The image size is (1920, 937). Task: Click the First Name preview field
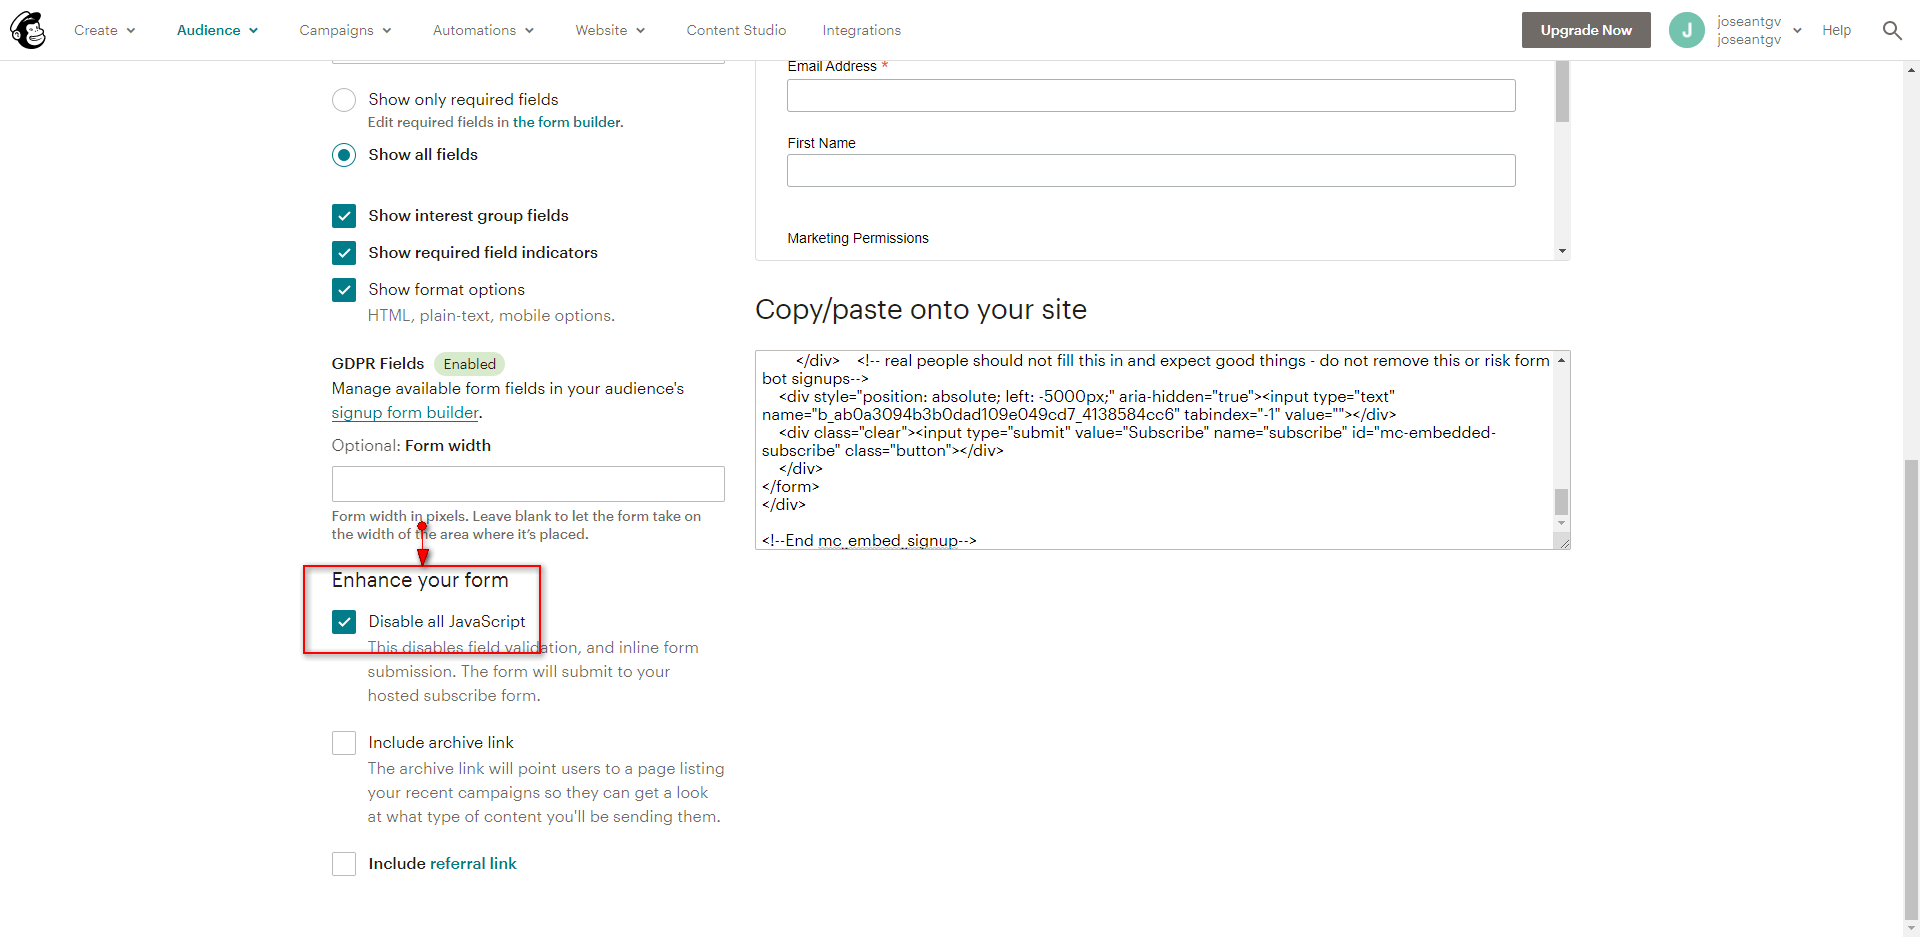pos(1151,171)
